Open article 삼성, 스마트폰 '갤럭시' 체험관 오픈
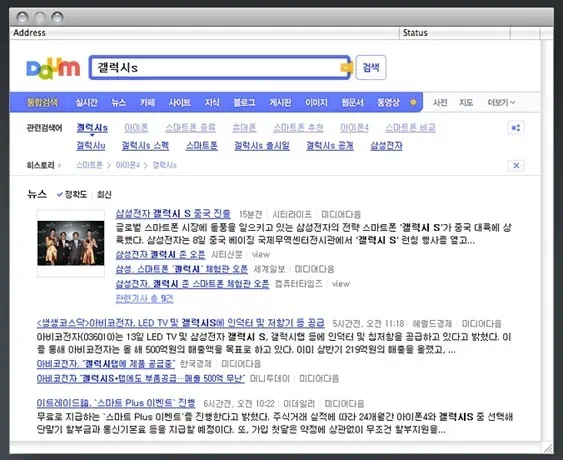563x460 pixels. tap(181, 269)
